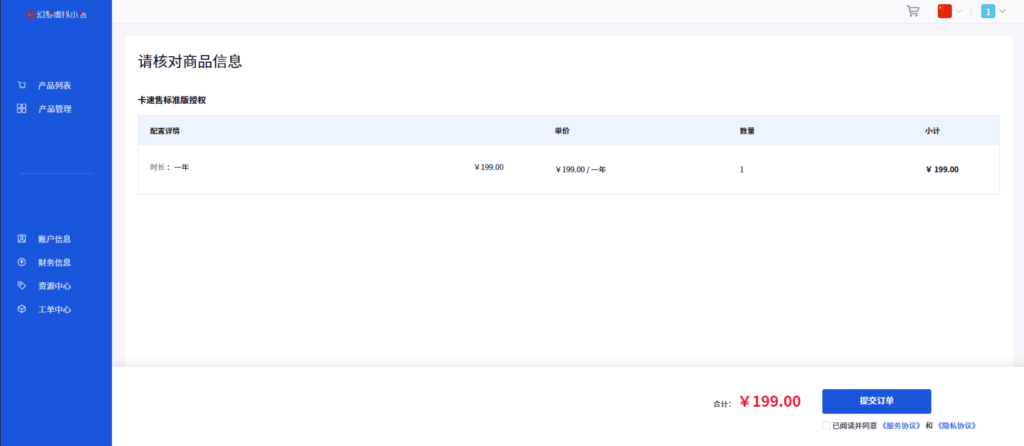Click the 产品列表 cart icon
The image size is (1024, 446).
coord(22,85)
